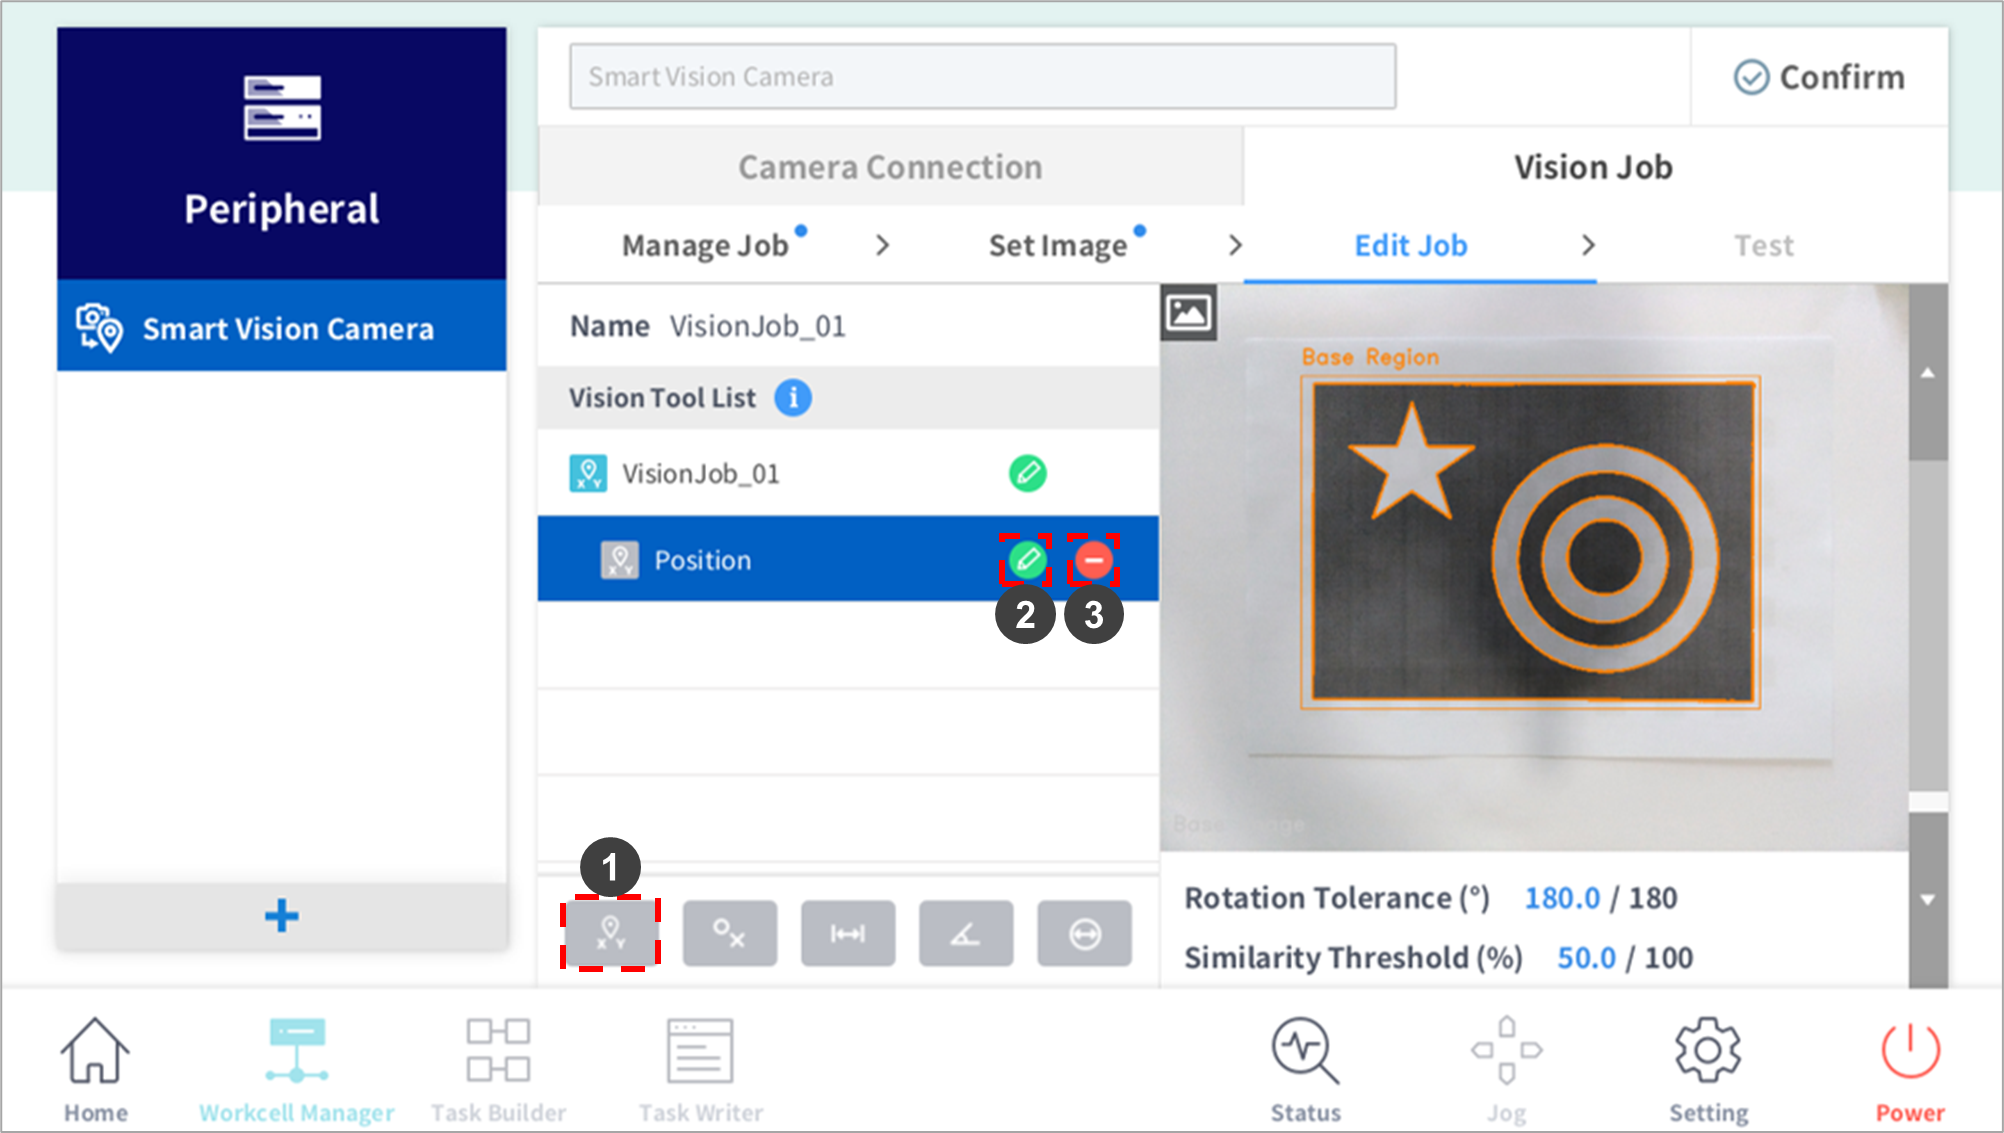The height and width of the screenshot is (1133, 2004).
Task: Open the Status screen
Action: pos(1305,1067)
